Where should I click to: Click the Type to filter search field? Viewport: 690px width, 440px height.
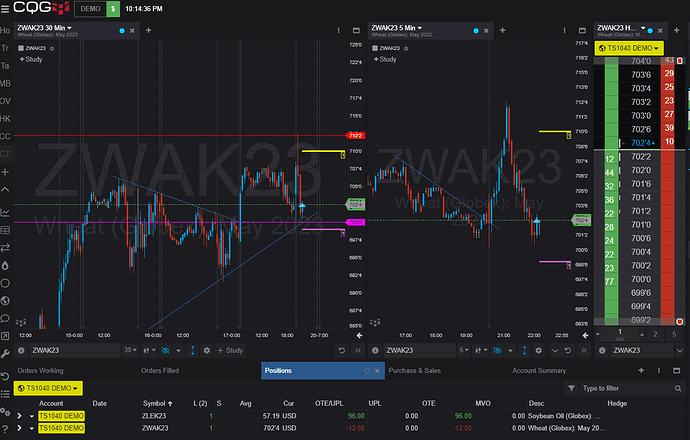(x=630, y=388)
